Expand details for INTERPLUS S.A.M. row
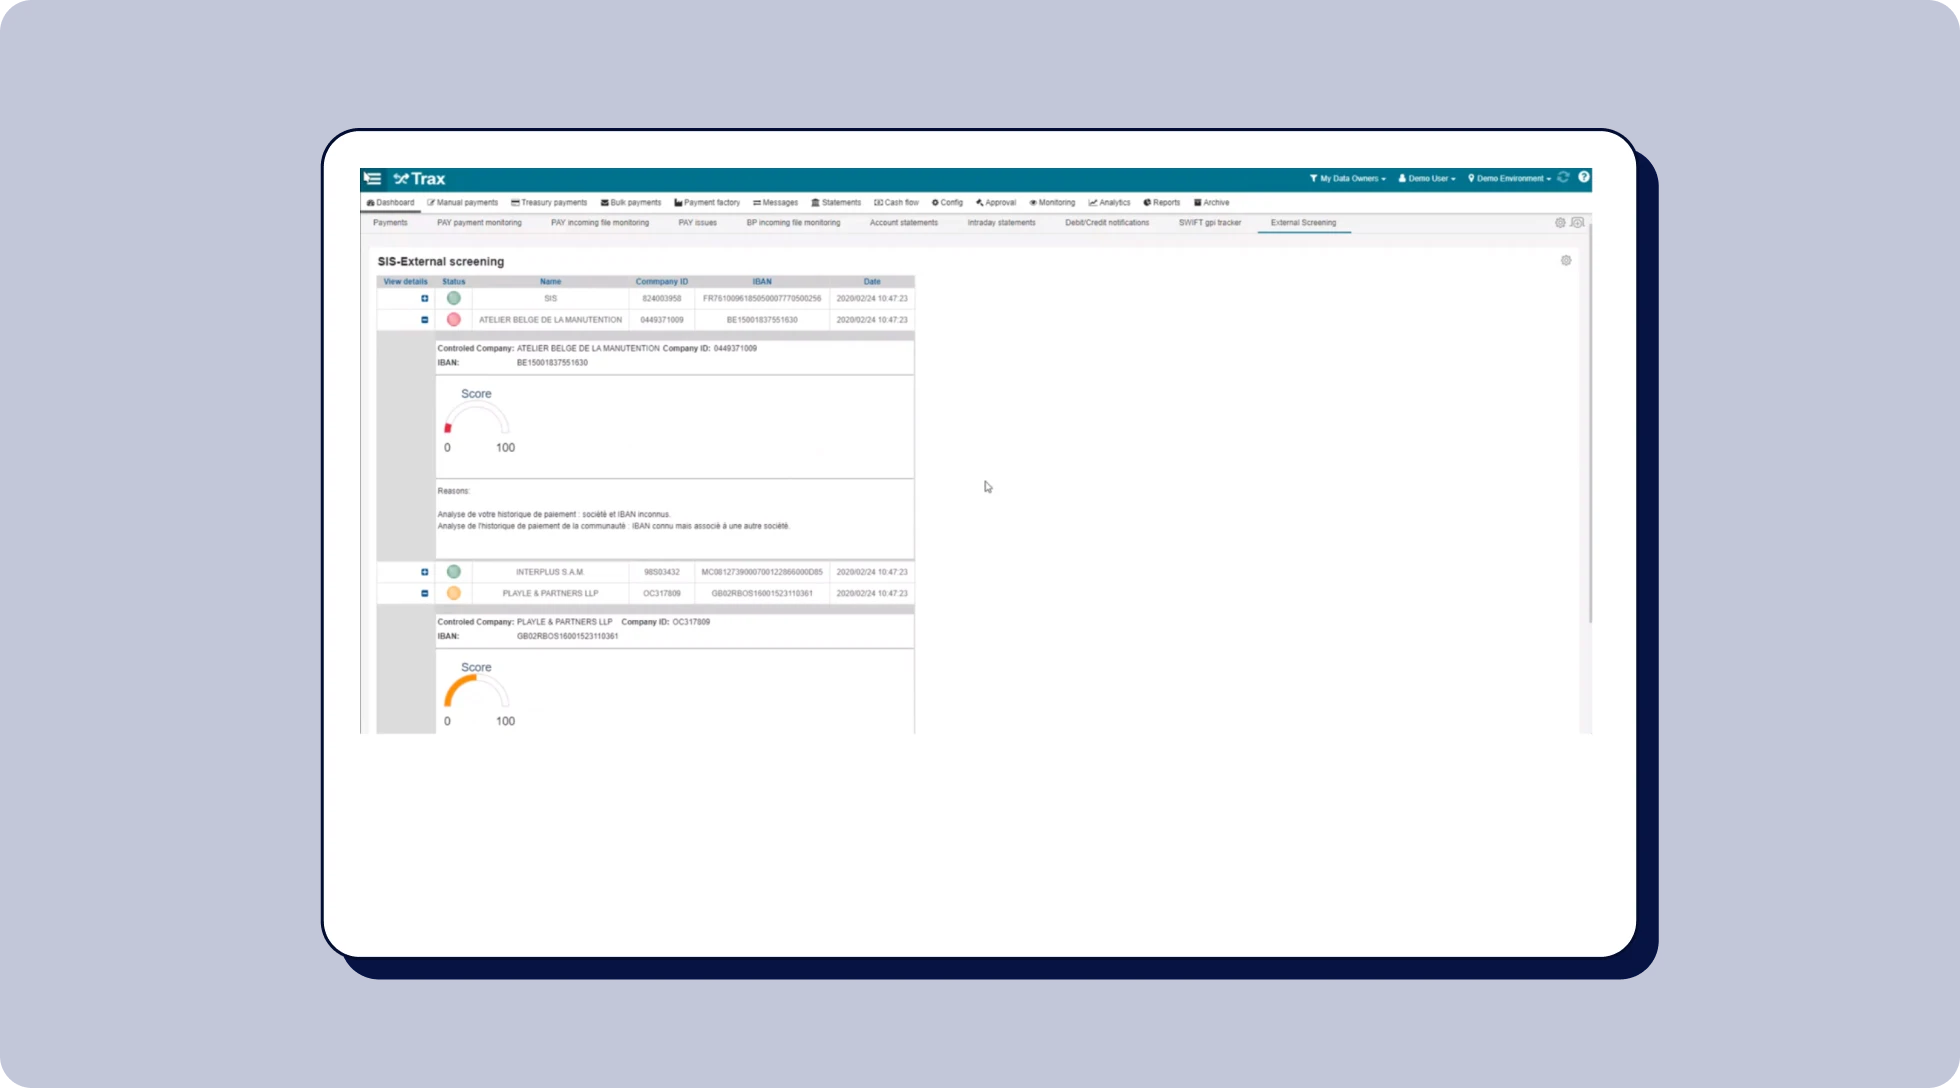This screenshot has height=1088, width=1960. [424, 572]
